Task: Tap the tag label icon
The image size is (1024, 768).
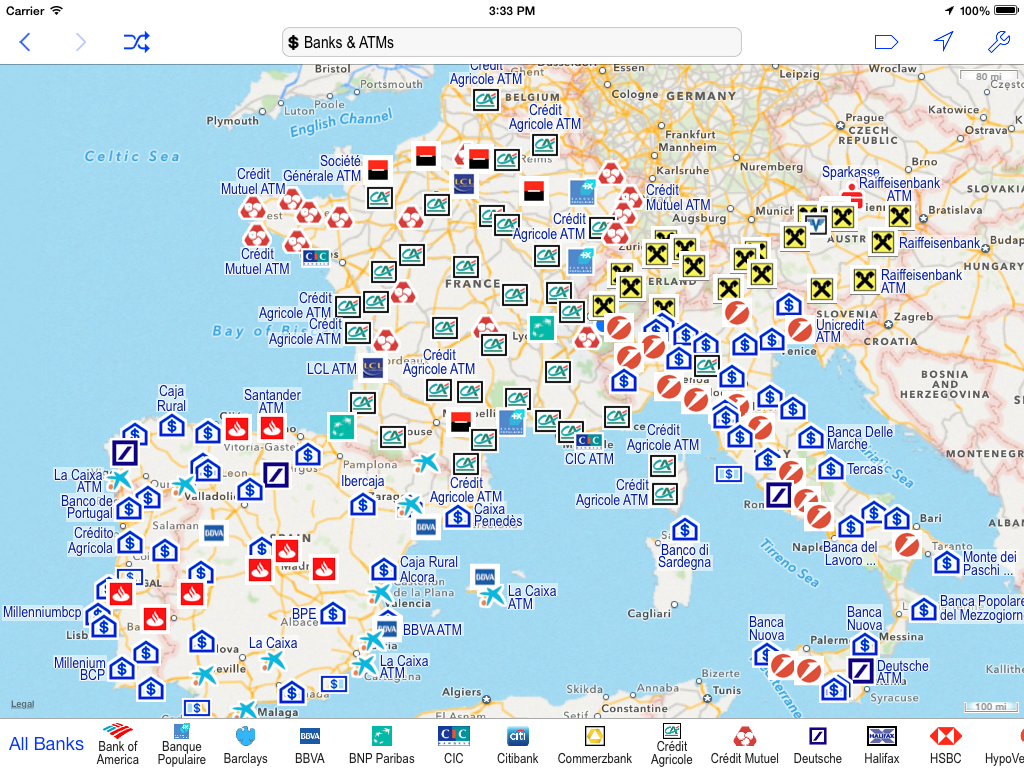Action: (886, 42)
